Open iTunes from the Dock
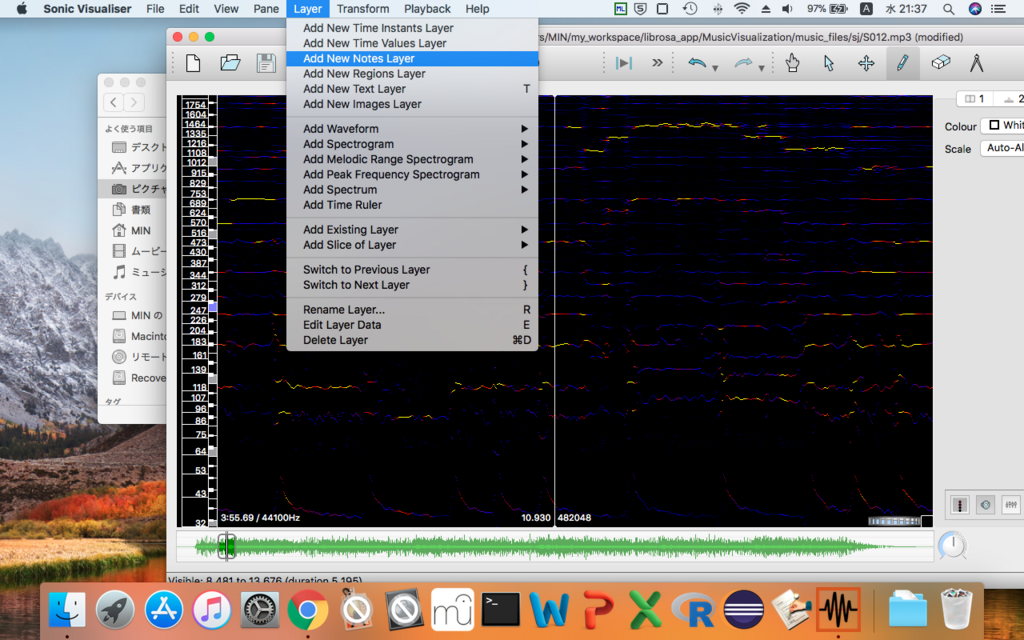1024x640 pixels. (x=211, y=610)
